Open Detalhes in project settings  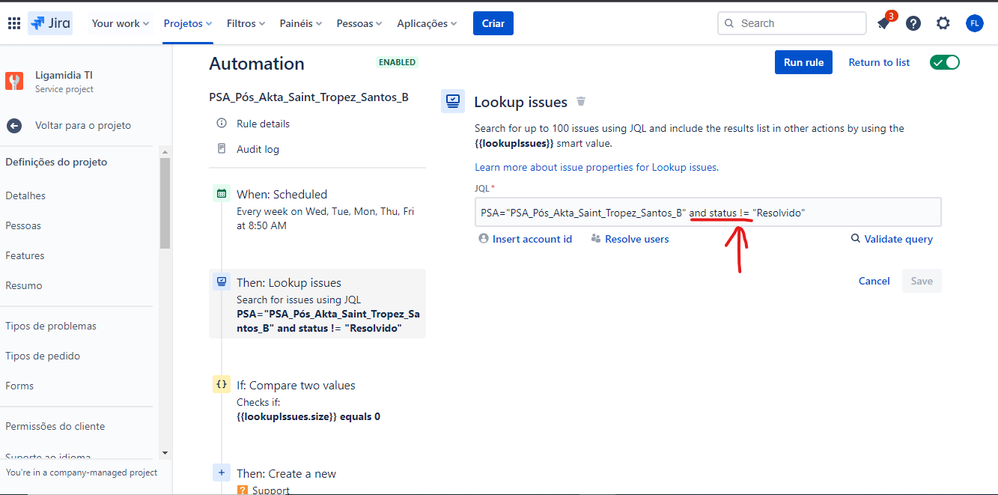(x=25, y=196)
